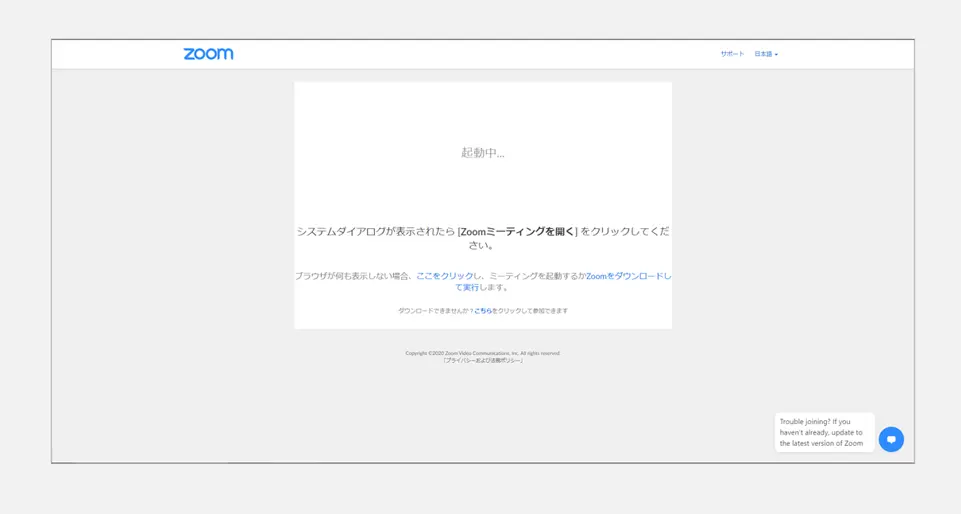Click the こちら link to join

(x=483, y=311)
